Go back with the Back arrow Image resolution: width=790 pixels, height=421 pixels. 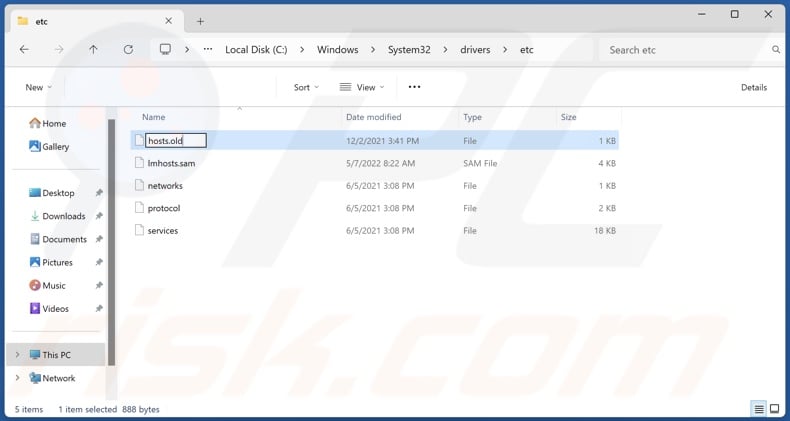coord(24,49)
